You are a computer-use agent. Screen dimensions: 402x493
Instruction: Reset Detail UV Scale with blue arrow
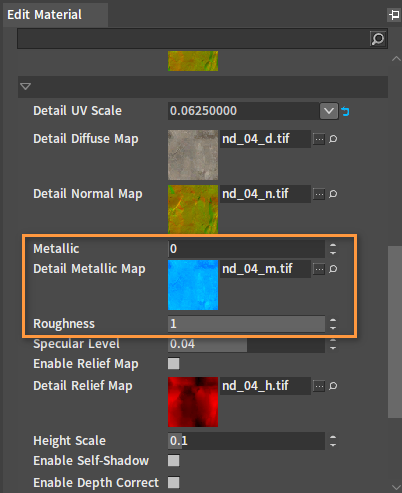[345, 111]
